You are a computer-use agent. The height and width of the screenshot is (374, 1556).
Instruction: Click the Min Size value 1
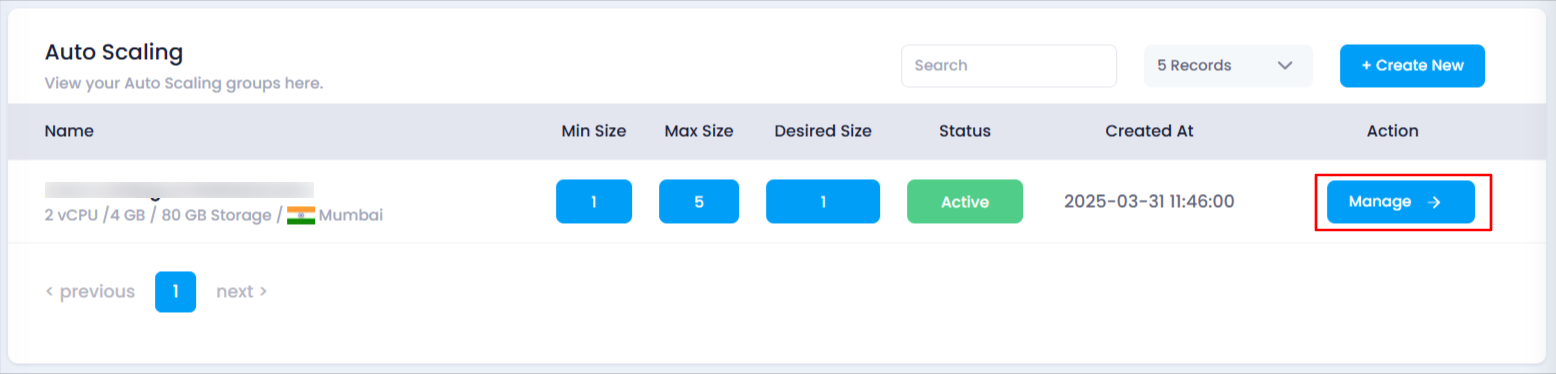pyautogui.click(x=594, y=202)
